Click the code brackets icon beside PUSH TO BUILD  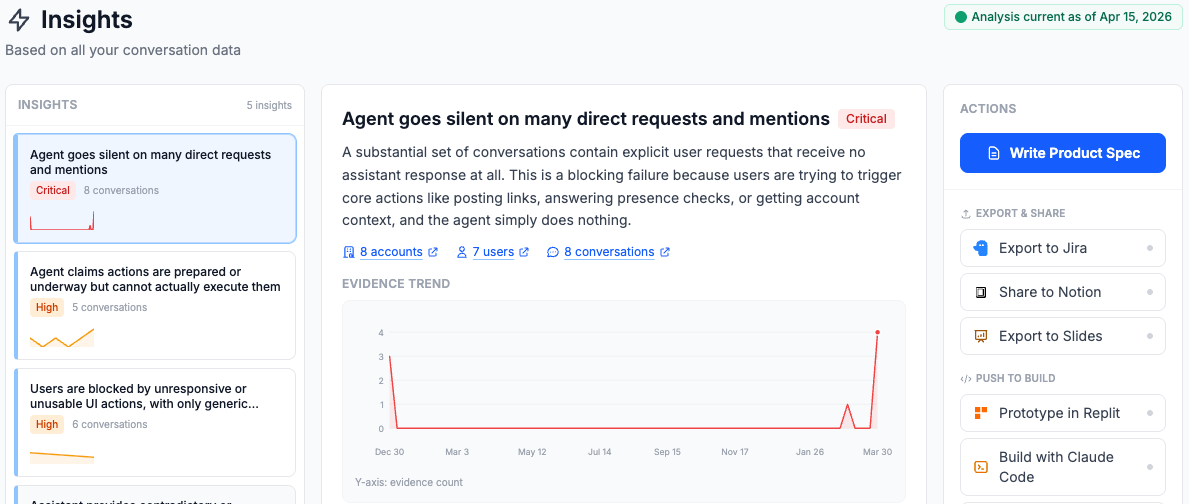tap(965, 378)
